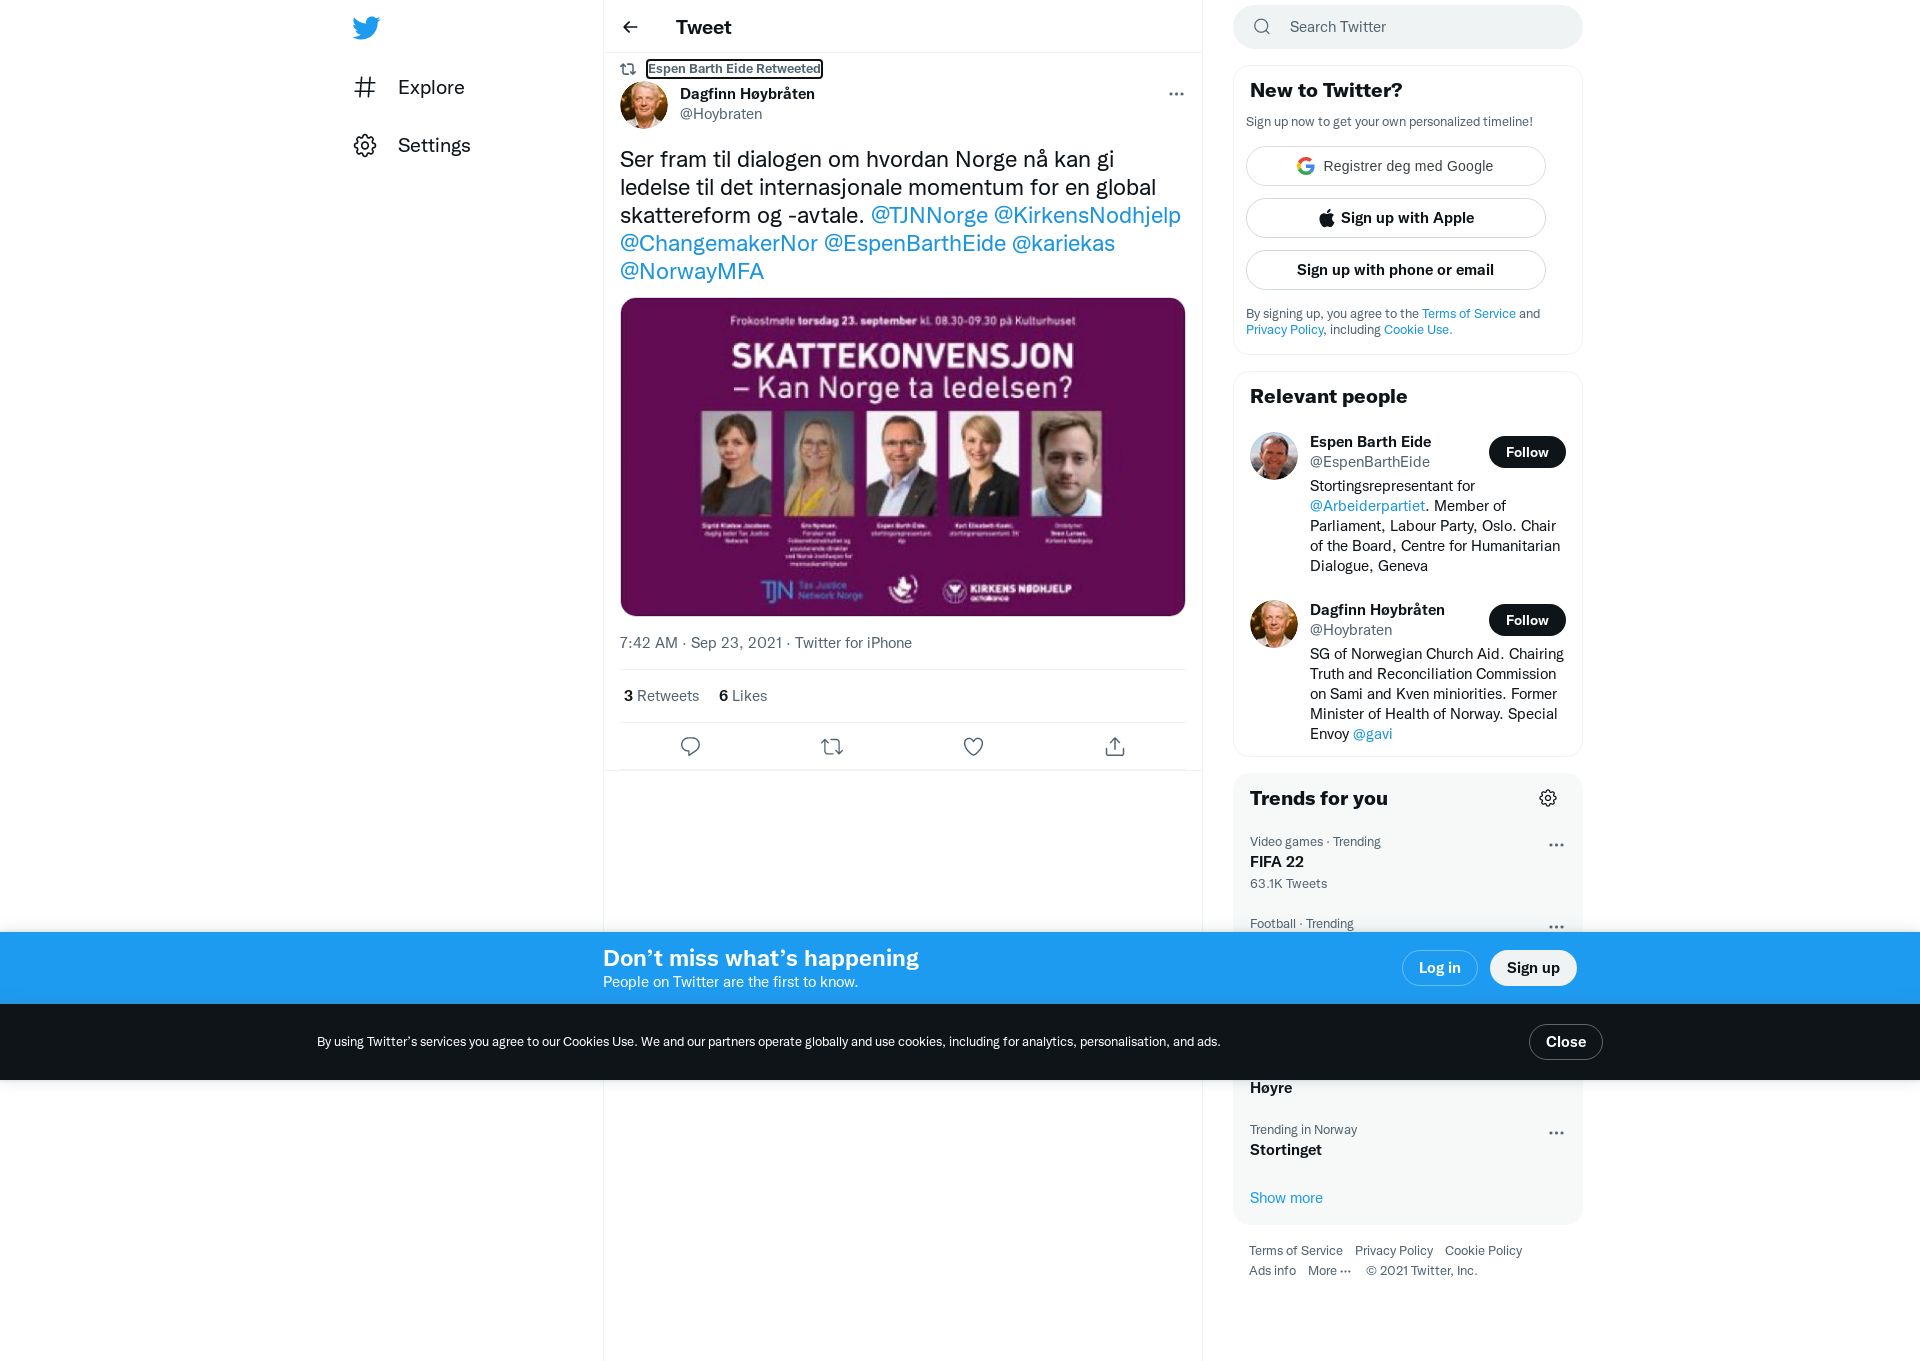The height and width of the screenshot is (1361, 1920).
Task: Open the share tweet icon
Action: click(1115, 746)
